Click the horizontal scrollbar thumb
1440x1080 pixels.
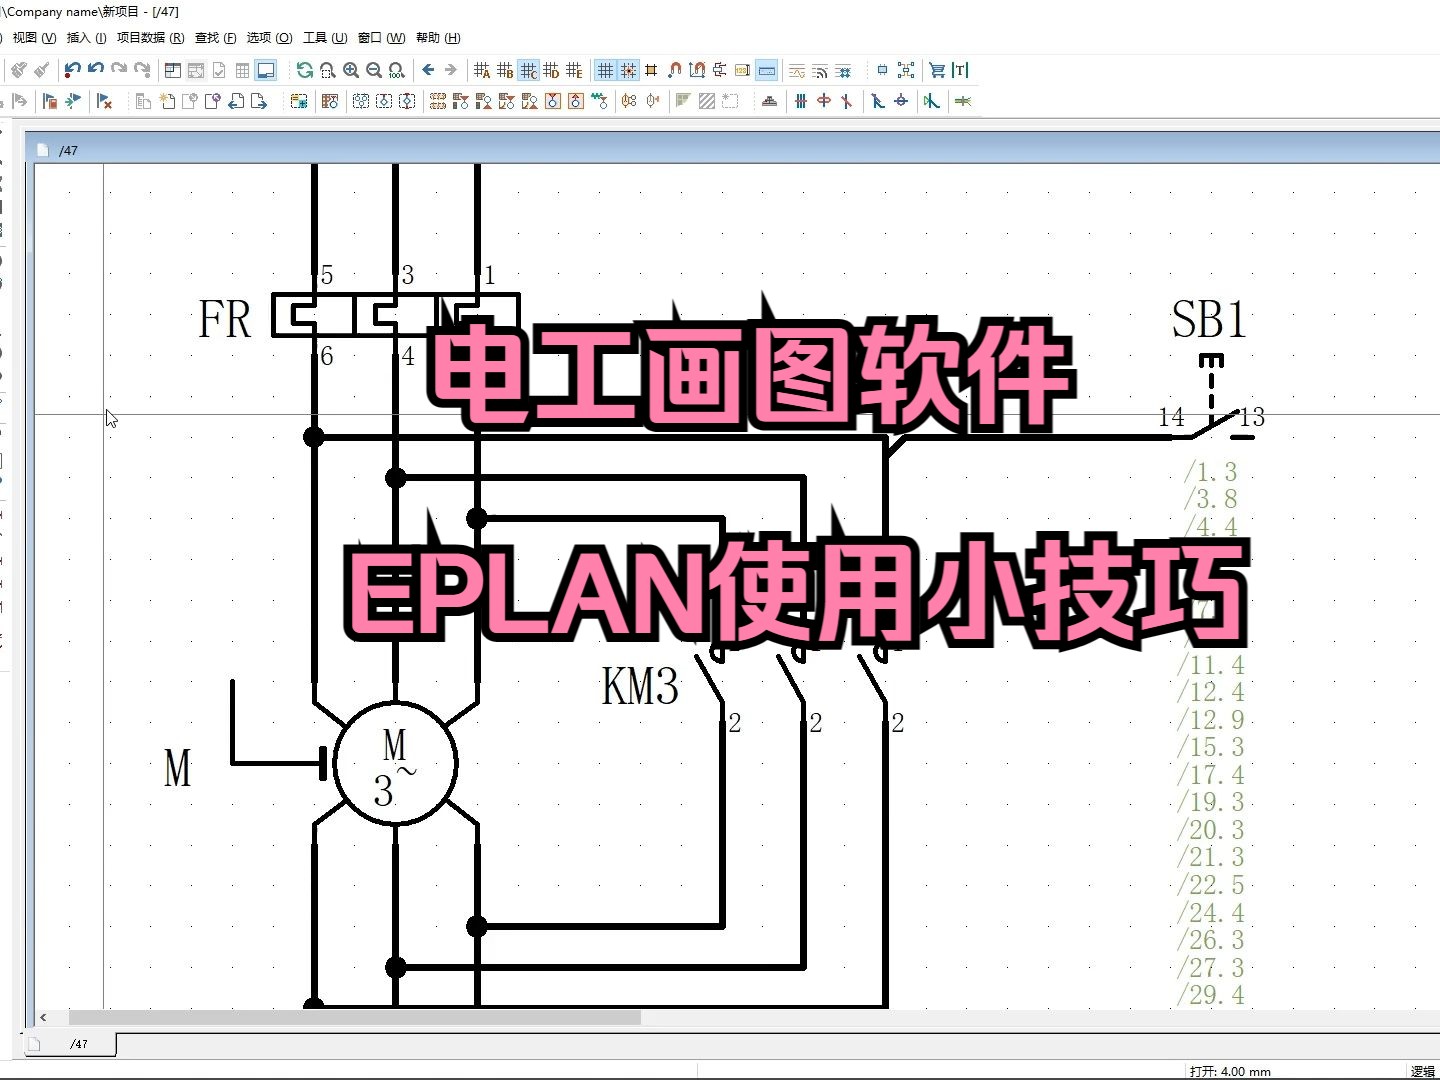coord(355,1017)
